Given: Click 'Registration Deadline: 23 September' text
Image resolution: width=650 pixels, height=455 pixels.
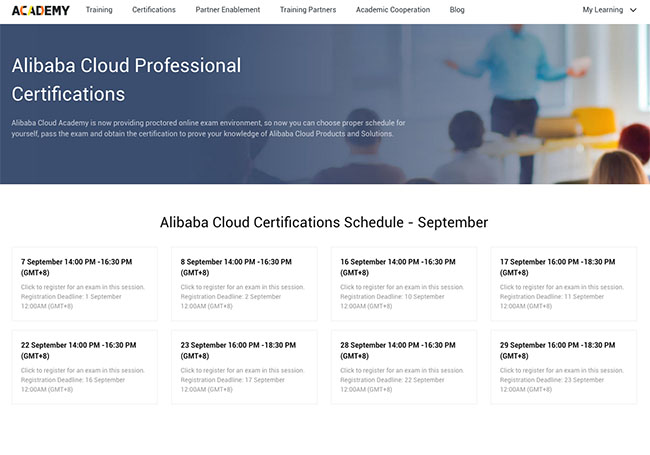Looking at the screenshot, I should 552,380.
